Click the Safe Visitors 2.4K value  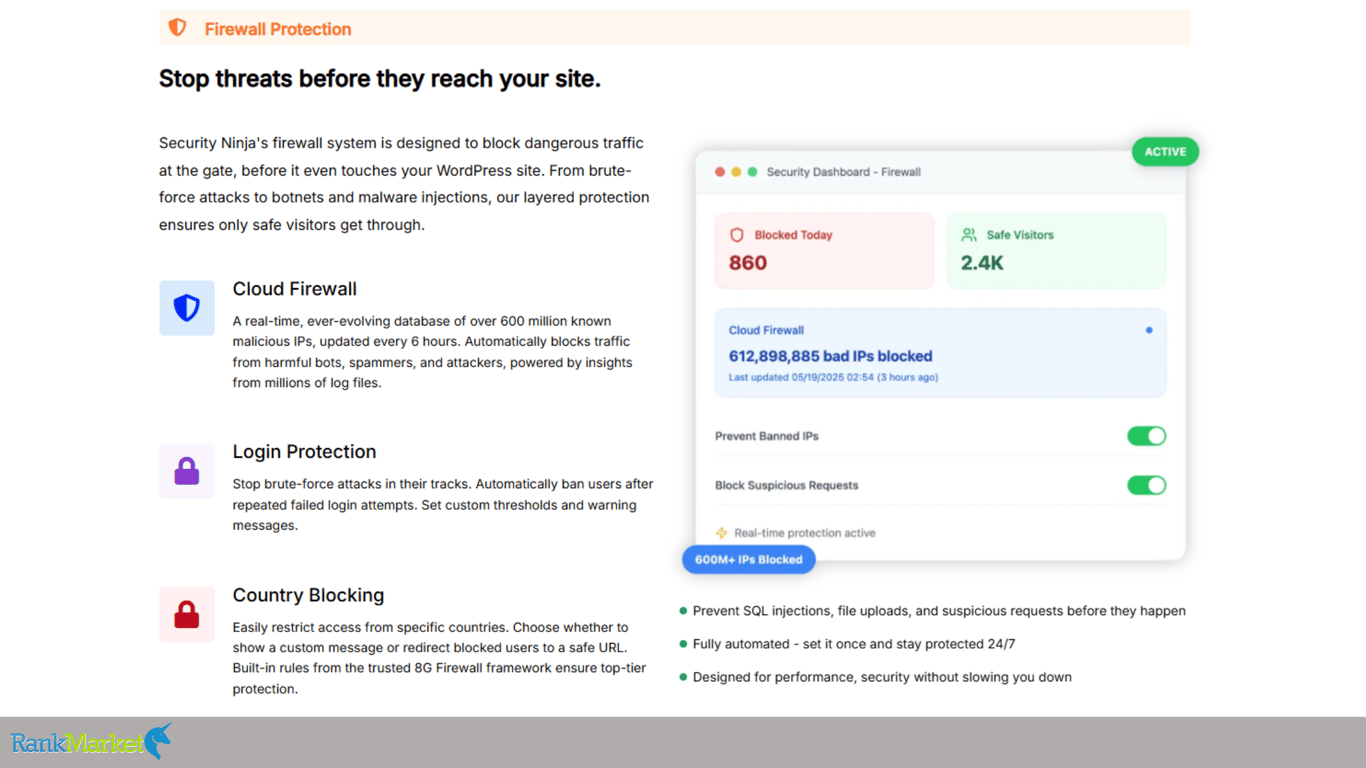[982, 263]
